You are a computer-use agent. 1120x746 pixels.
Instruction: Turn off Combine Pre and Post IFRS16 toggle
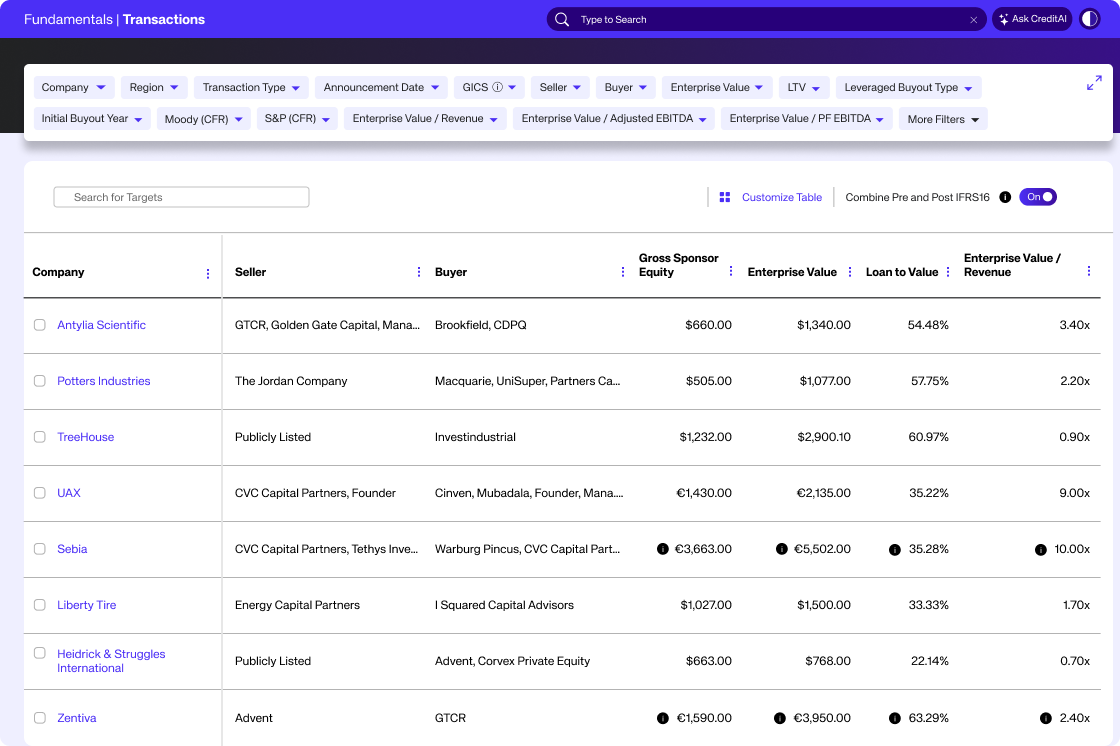point(1038,197)
